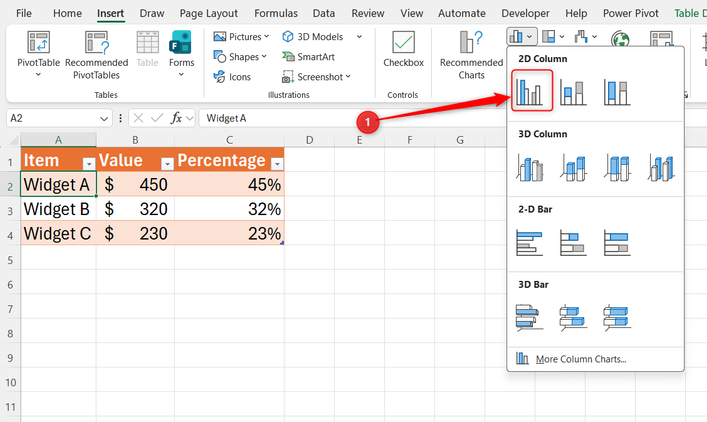Viewport: 707px width, 422px height.
Task: Click the Maps chart globe icon
Action: (620, 39)
